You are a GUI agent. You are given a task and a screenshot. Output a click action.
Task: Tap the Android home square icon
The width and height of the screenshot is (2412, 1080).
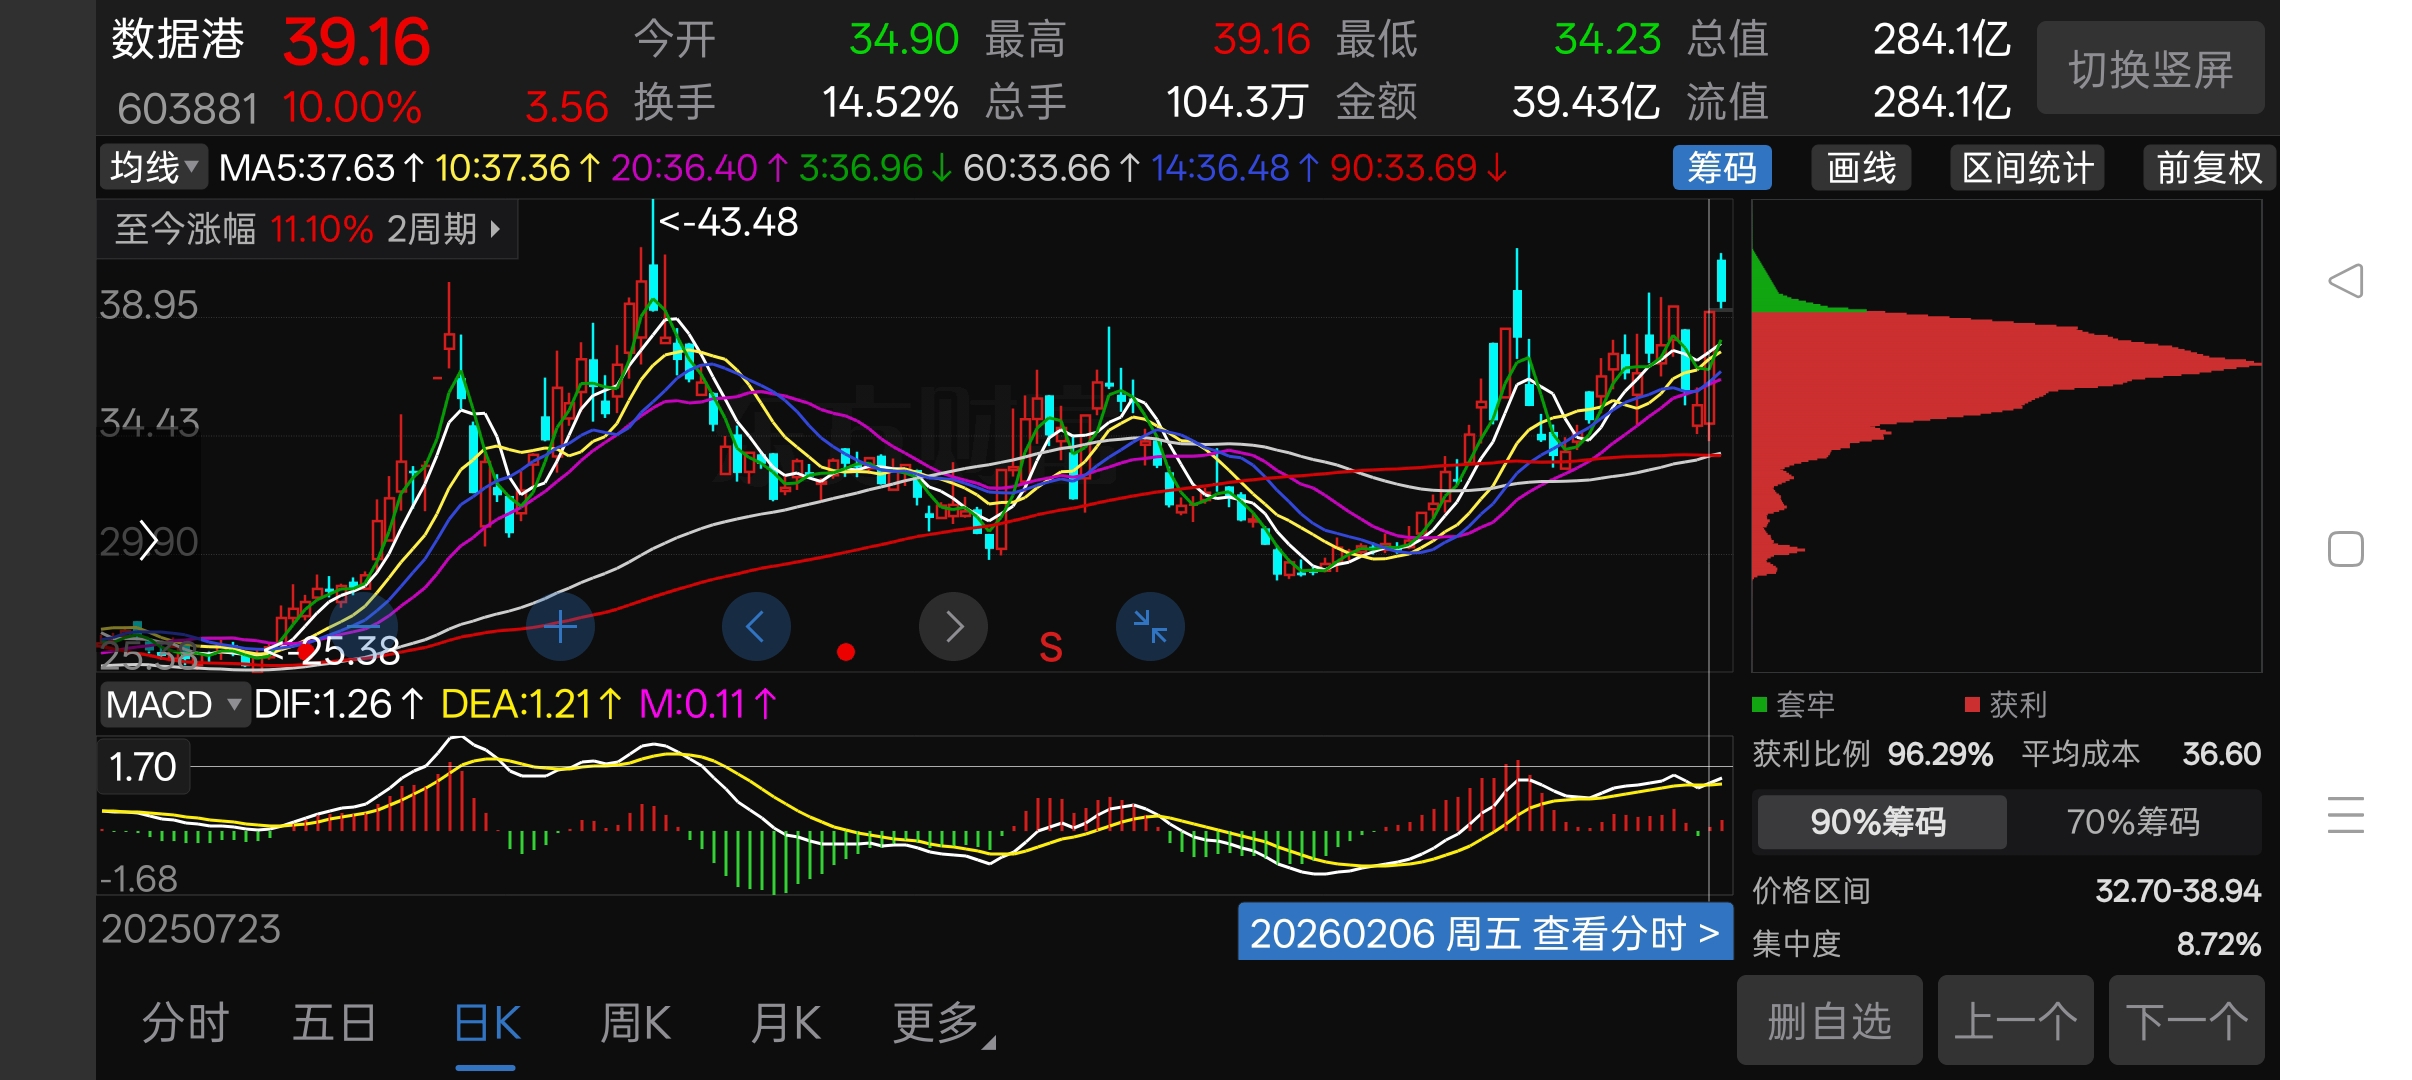2346,549
